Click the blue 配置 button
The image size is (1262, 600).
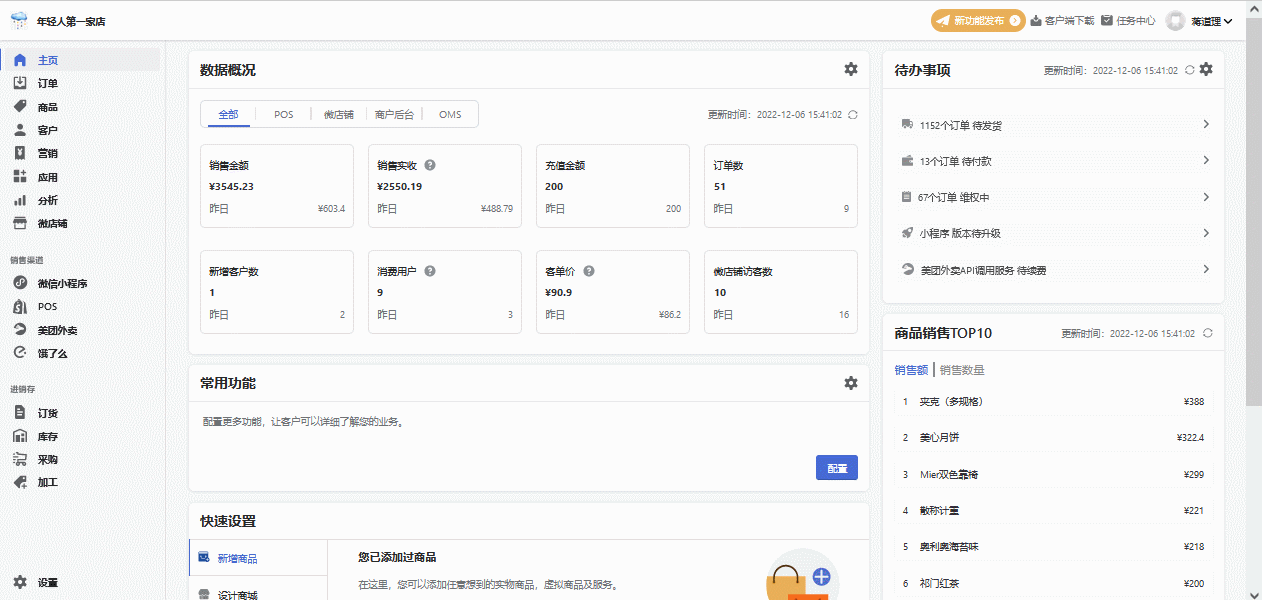click(x=837, y=468)
